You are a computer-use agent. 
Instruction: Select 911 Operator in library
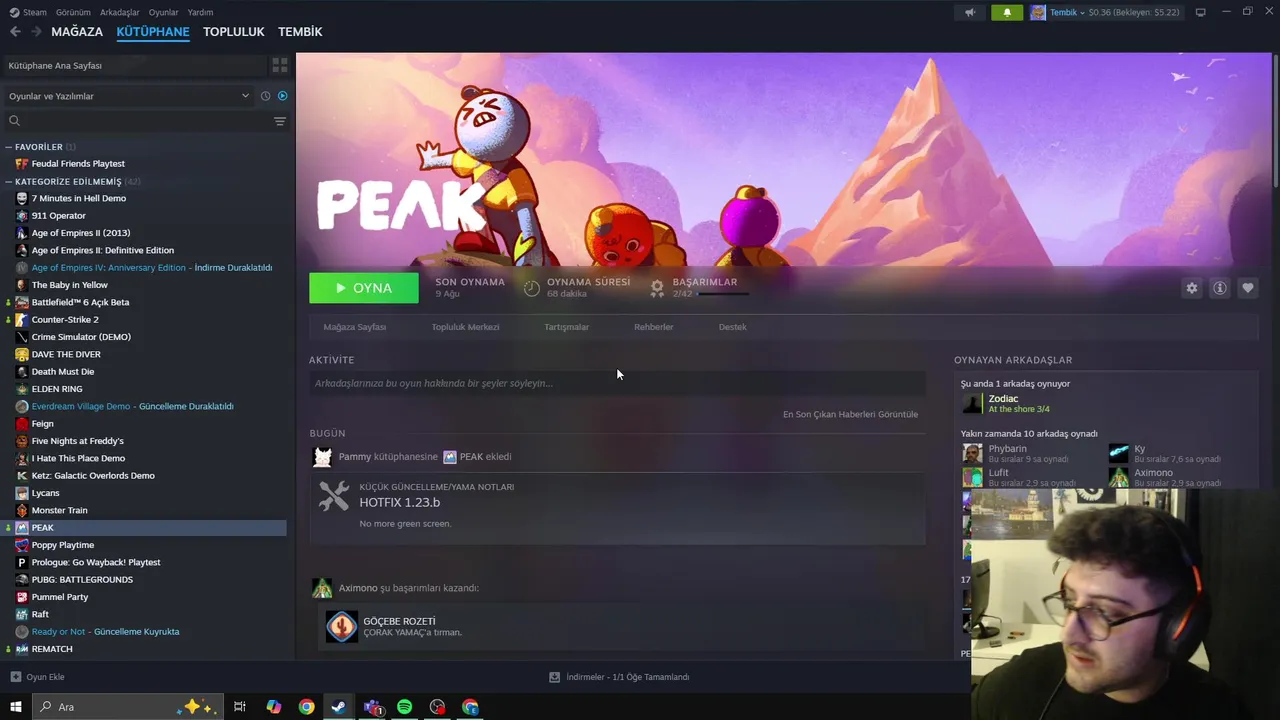coord(59,216)
